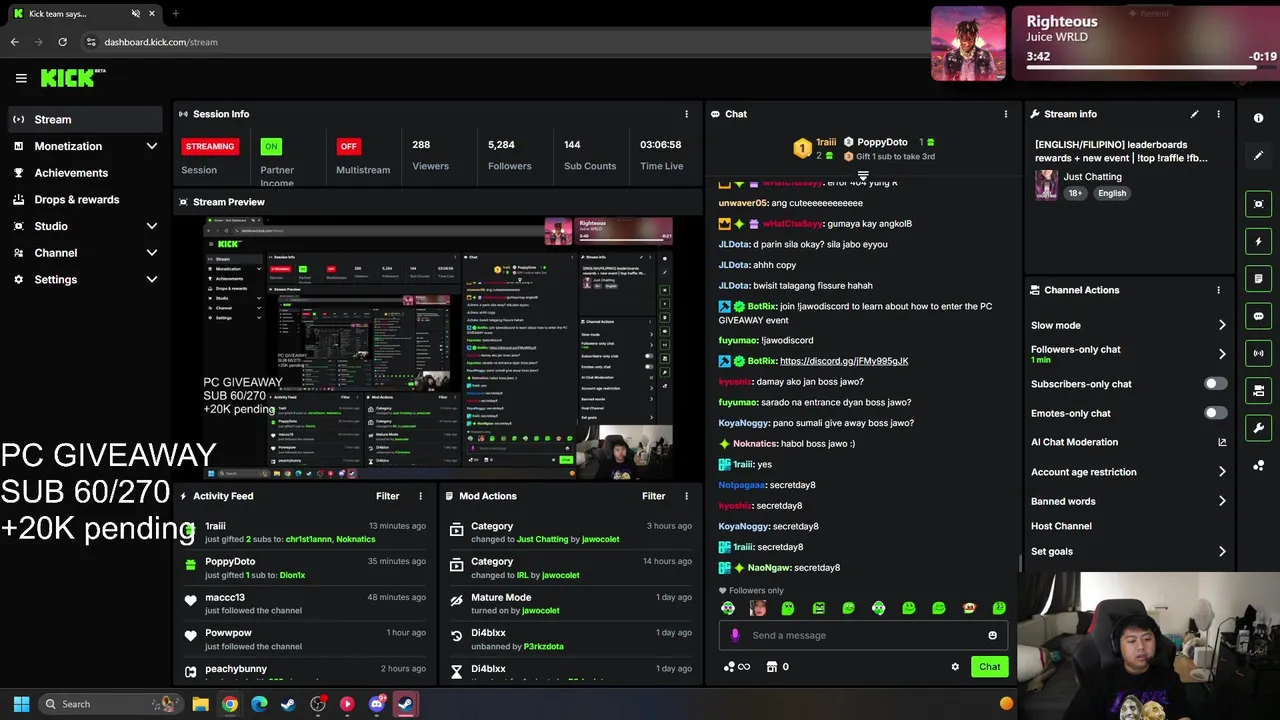Click the purple microphone icon in message box
This screenshot has height=720, width=1280.
735,635
